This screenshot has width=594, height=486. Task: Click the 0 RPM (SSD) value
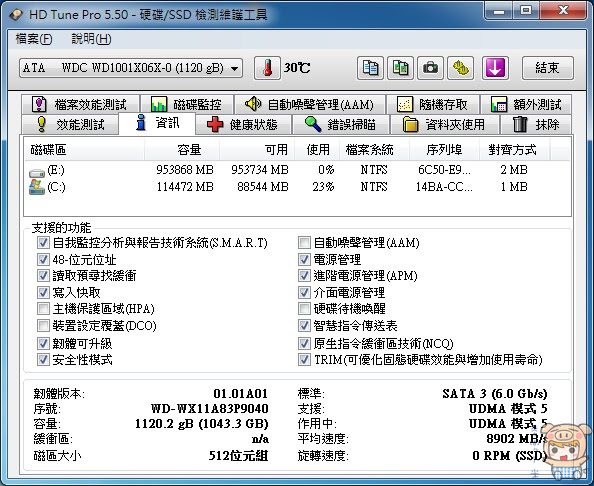tap(510, 455)
